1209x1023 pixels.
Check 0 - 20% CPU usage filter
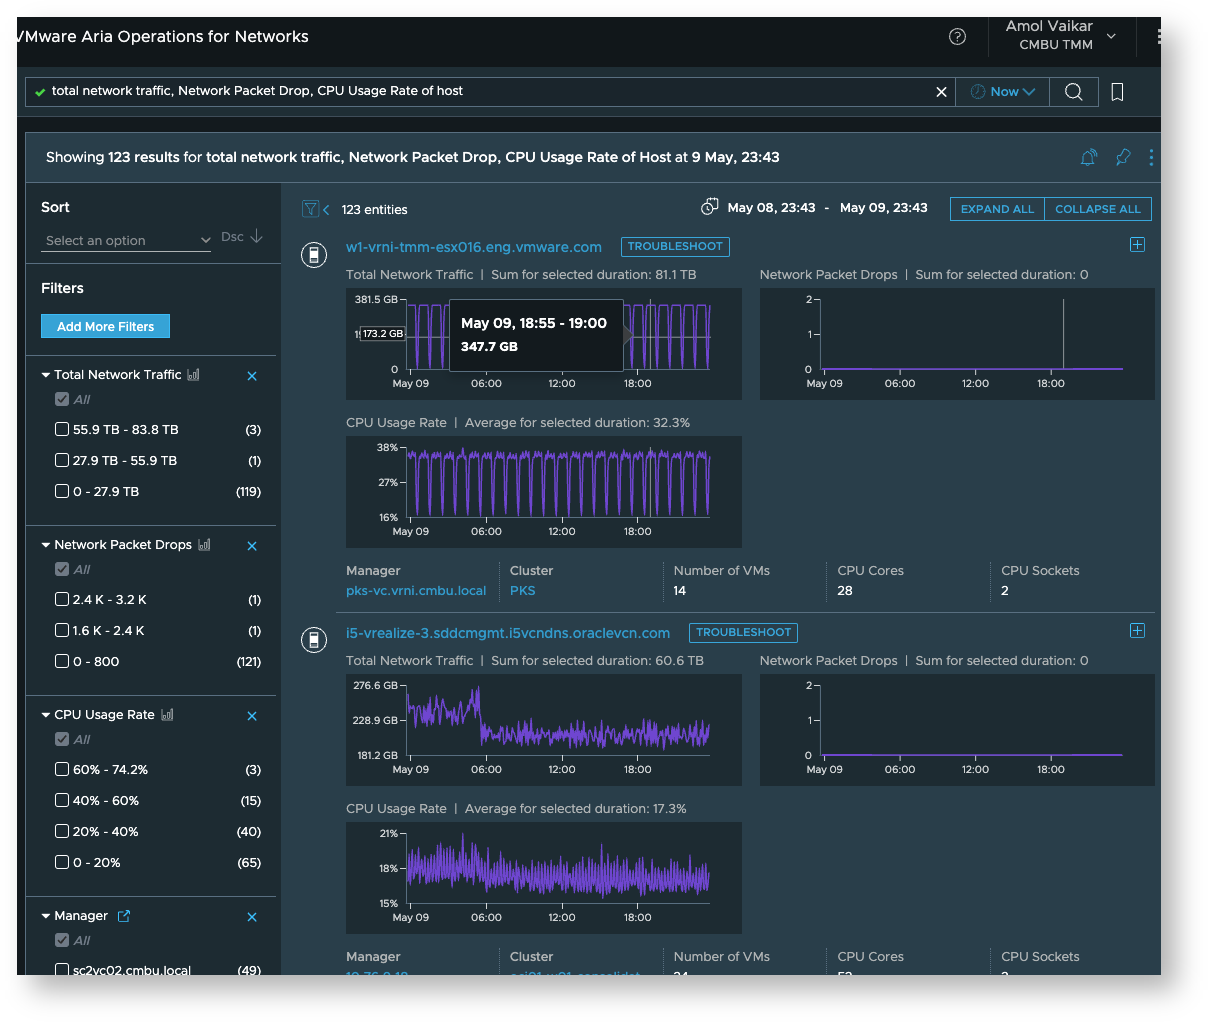62,863
